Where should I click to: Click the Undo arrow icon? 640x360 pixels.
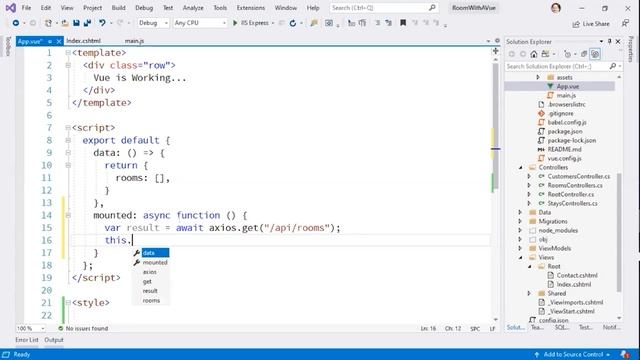pyautogui.click(x=102, y=23)
